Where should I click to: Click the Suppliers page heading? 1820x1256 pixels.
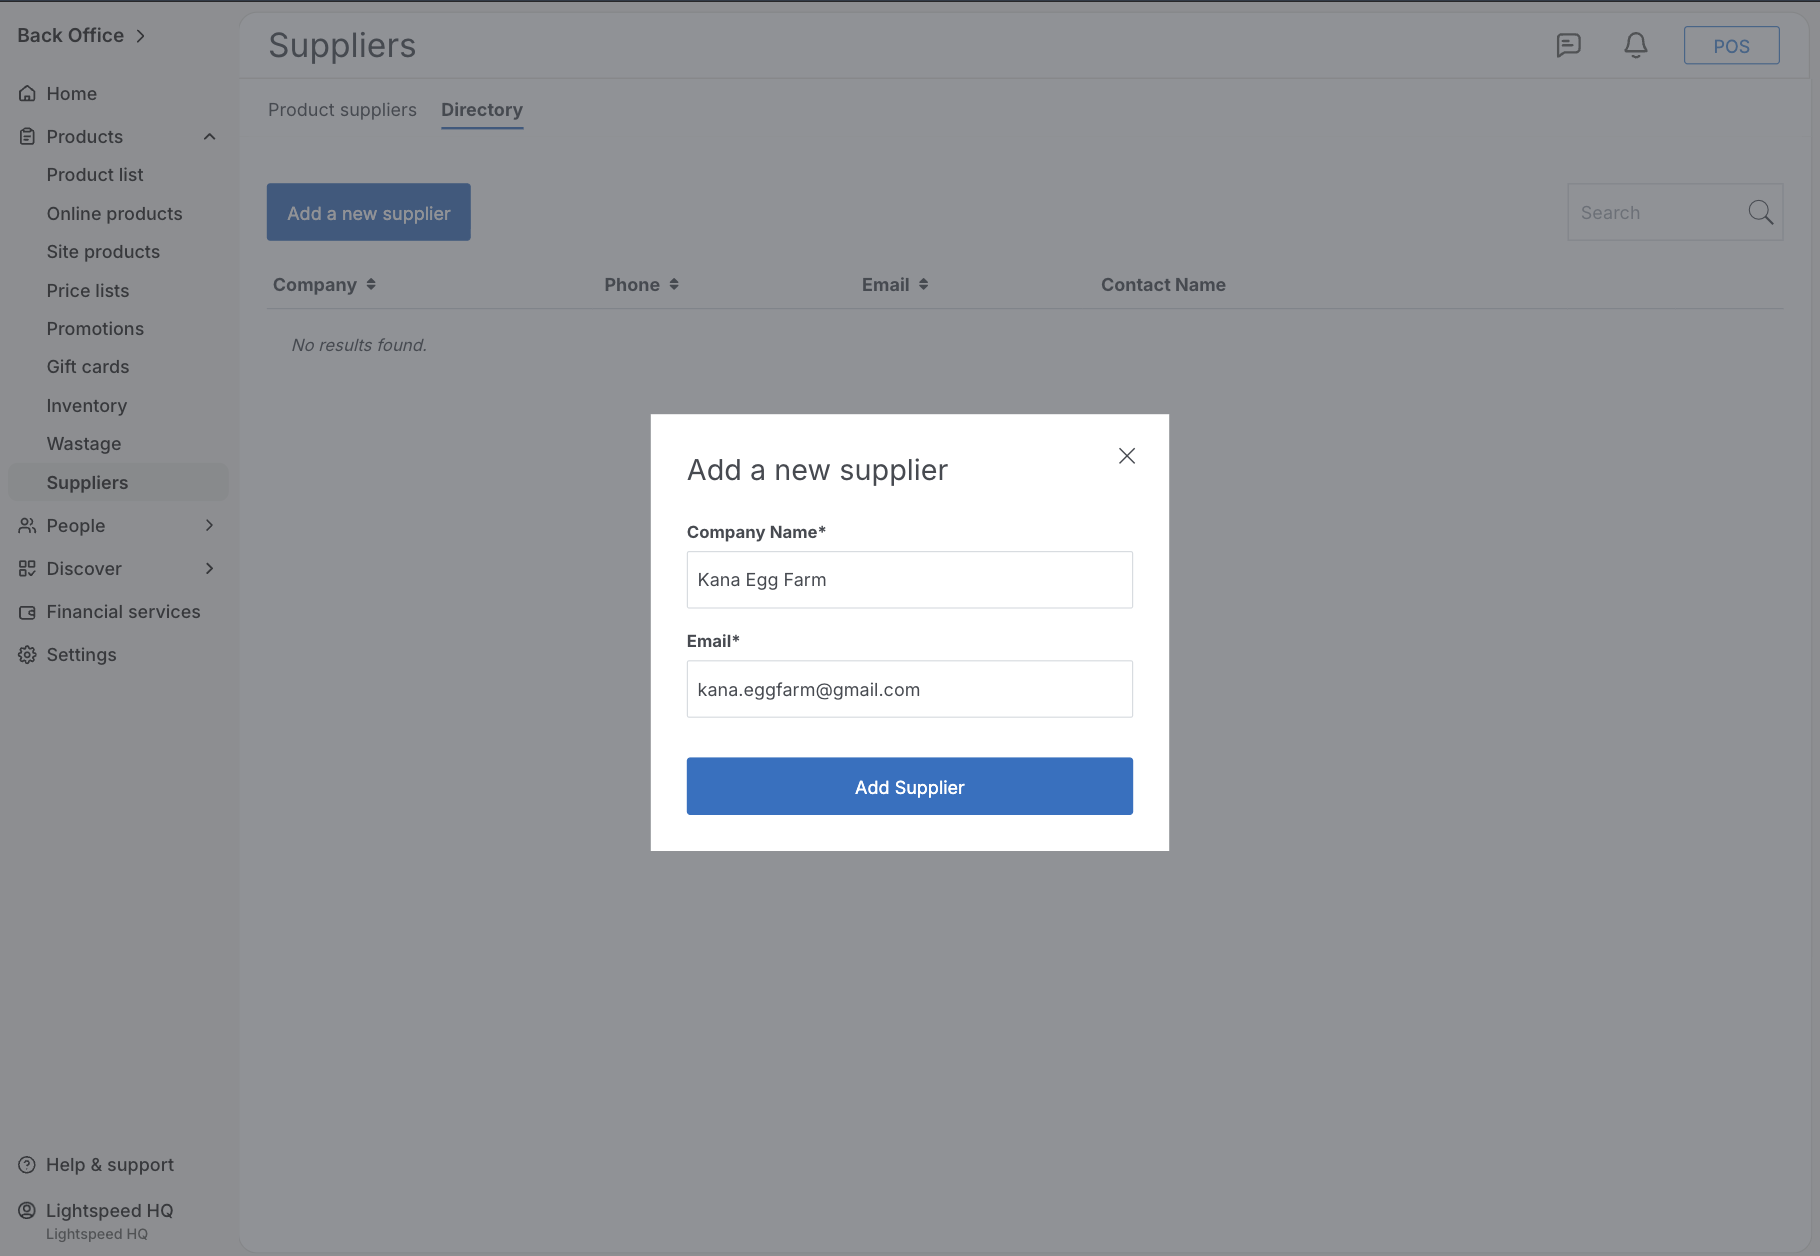(342, 46)
